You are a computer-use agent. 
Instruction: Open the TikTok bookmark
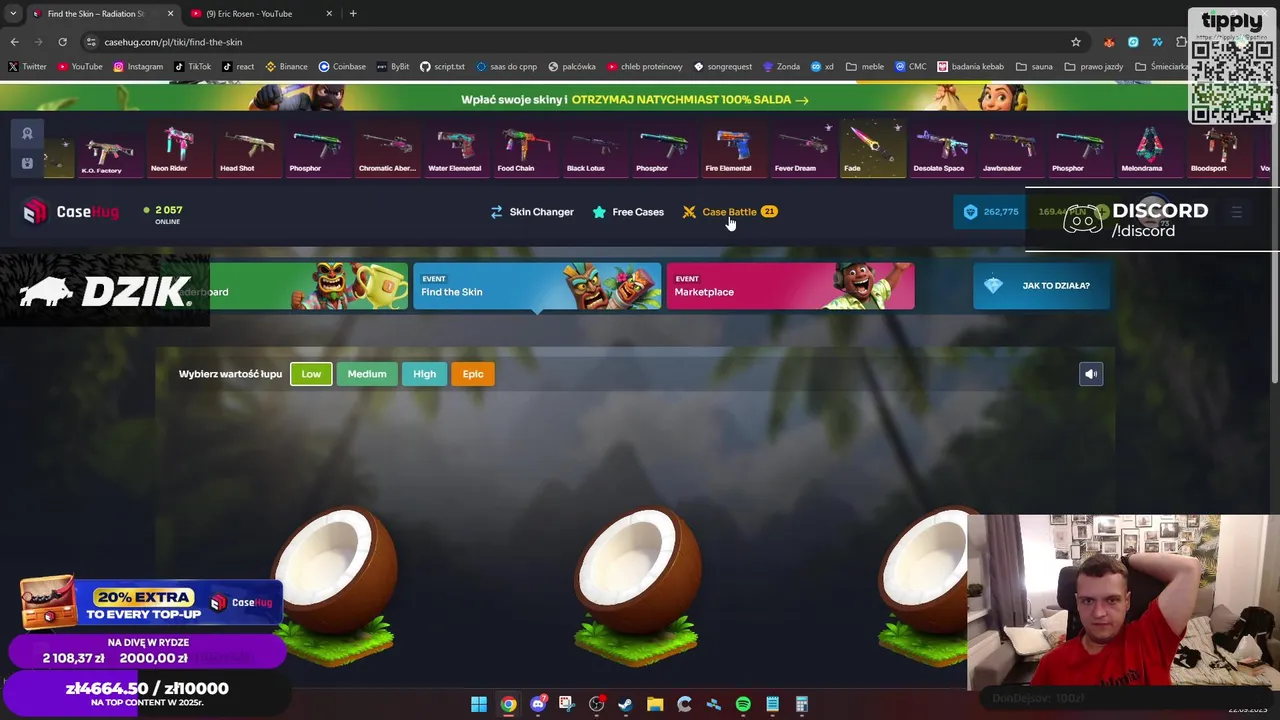(x=193, y=67)
